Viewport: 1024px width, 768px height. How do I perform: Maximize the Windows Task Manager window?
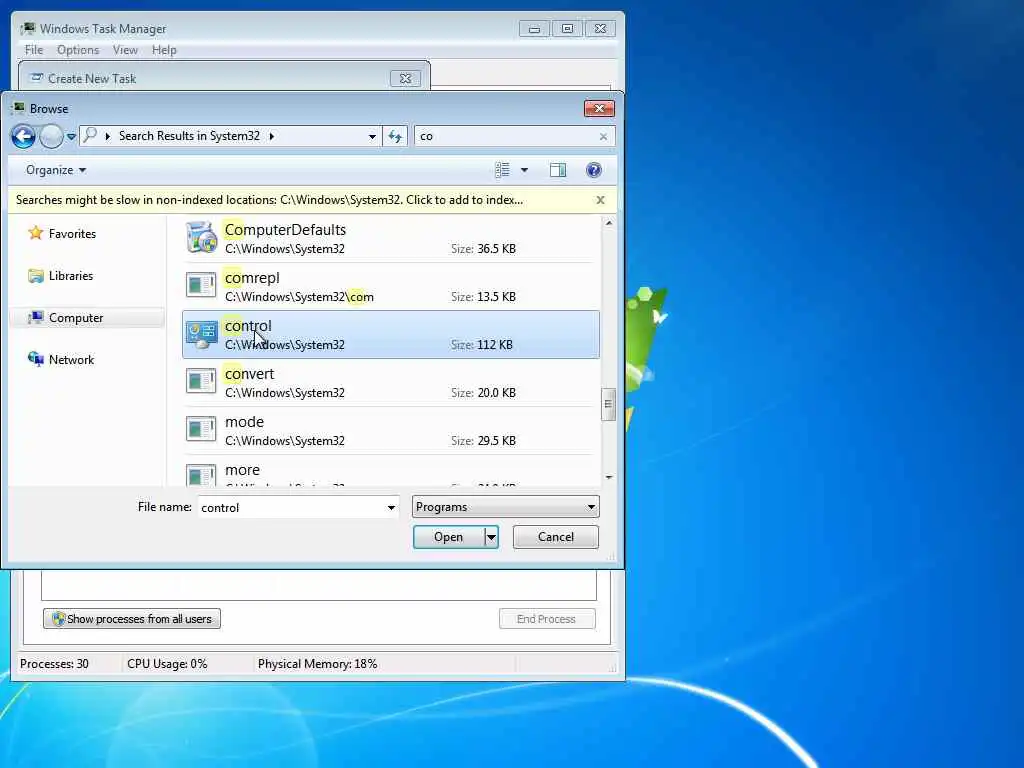[567, 29]
